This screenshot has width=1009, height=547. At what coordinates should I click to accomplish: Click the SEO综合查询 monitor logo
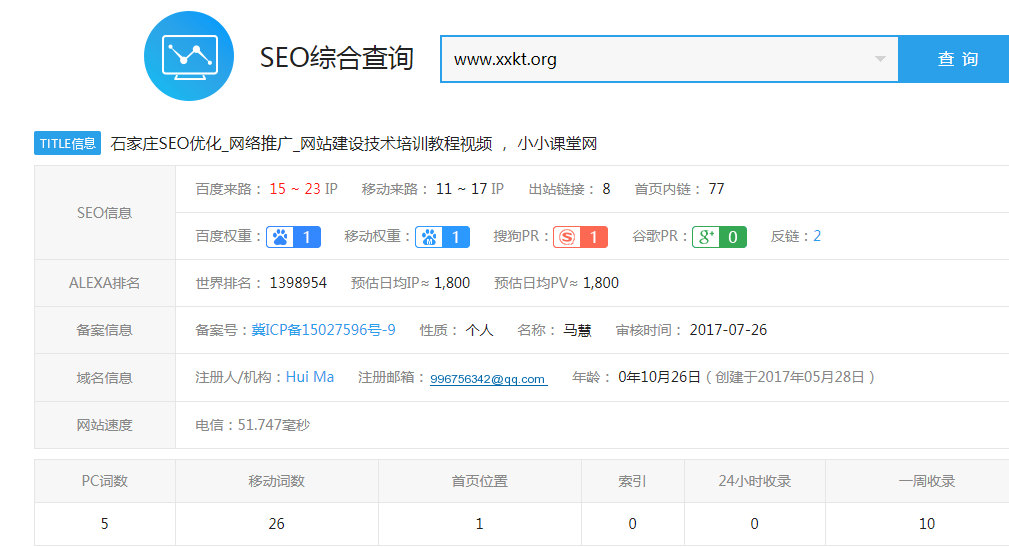coord(189,56)
